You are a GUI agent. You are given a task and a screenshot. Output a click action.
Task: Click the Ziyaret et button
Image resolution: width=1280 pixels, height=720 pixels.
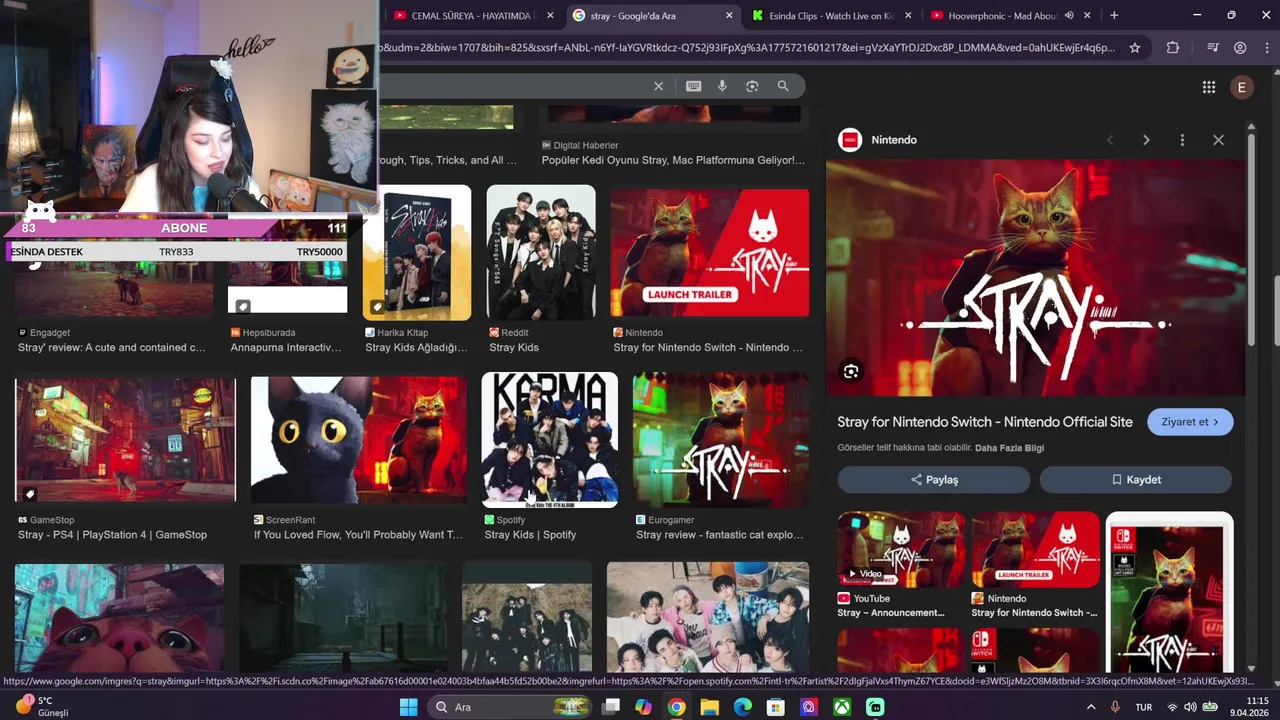(x=1190, y=422)
